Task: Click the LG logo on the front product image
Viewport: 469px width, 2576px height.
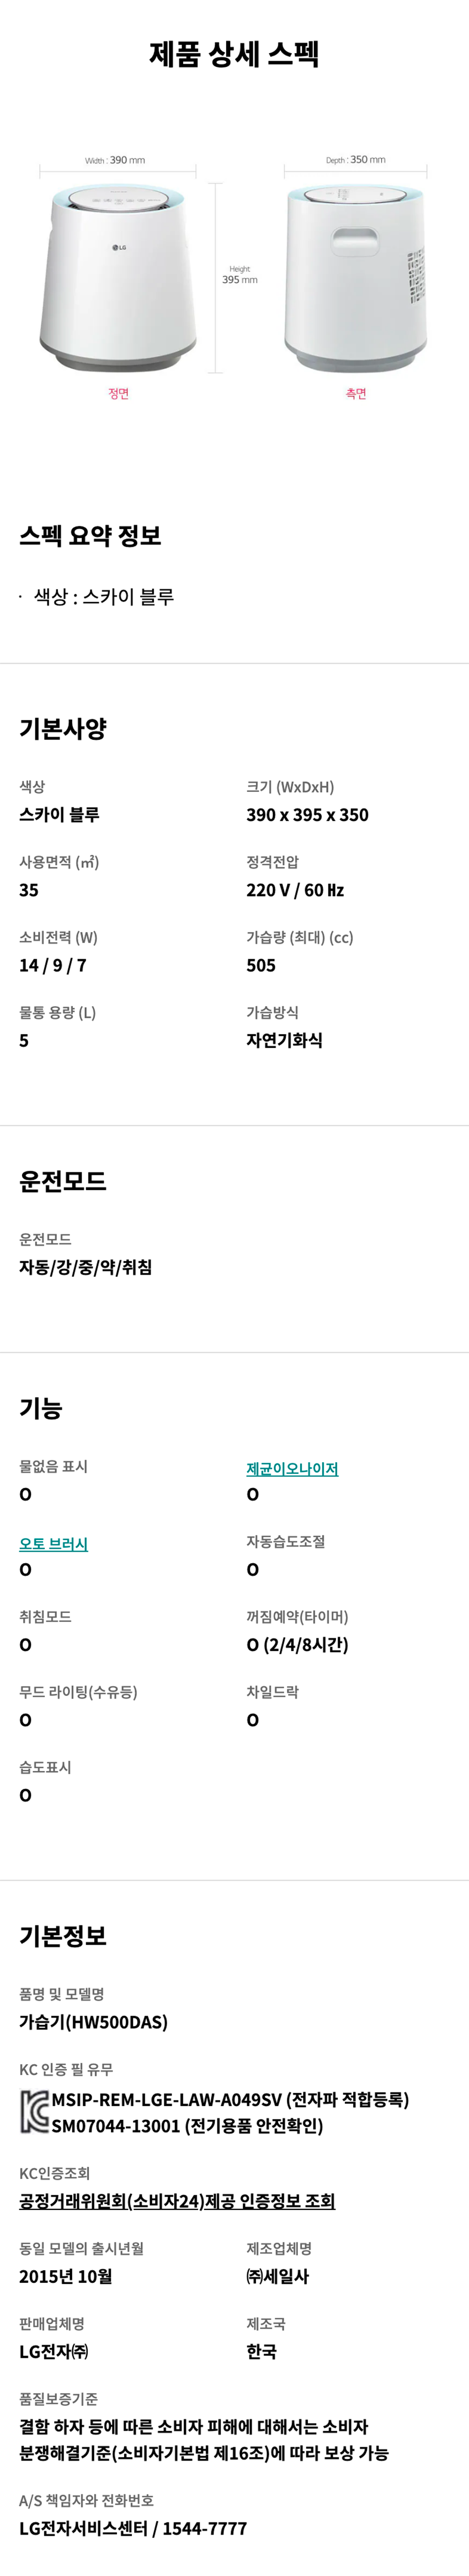Action: (x=118, y=247)
